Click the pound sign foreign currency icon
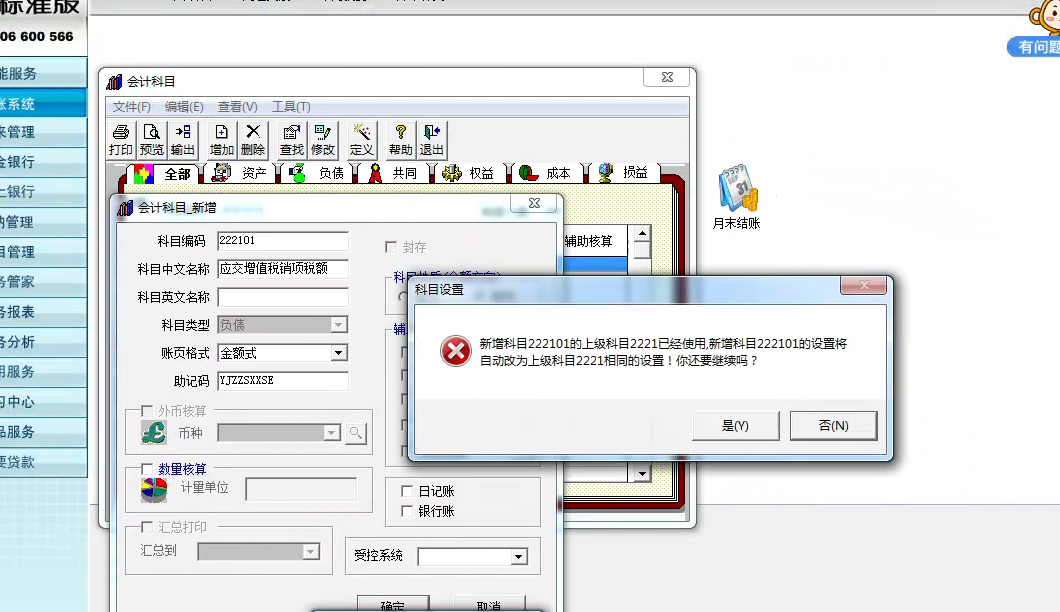The width and height of the screenshot is (1060, 612). click(x=154, y=432)
